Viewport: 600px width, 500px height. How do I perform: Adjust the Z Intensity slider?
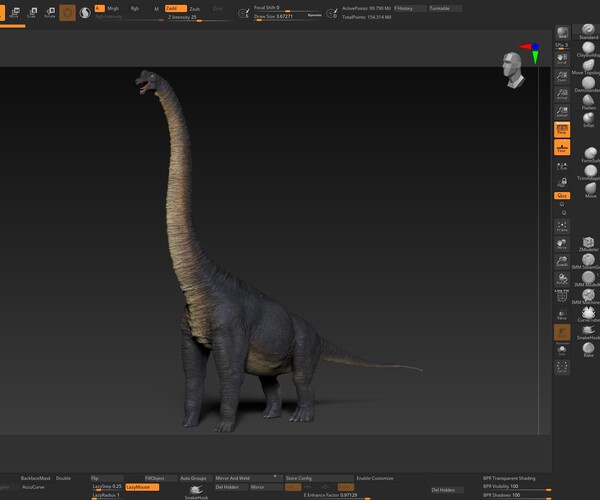tap(199, 18)
